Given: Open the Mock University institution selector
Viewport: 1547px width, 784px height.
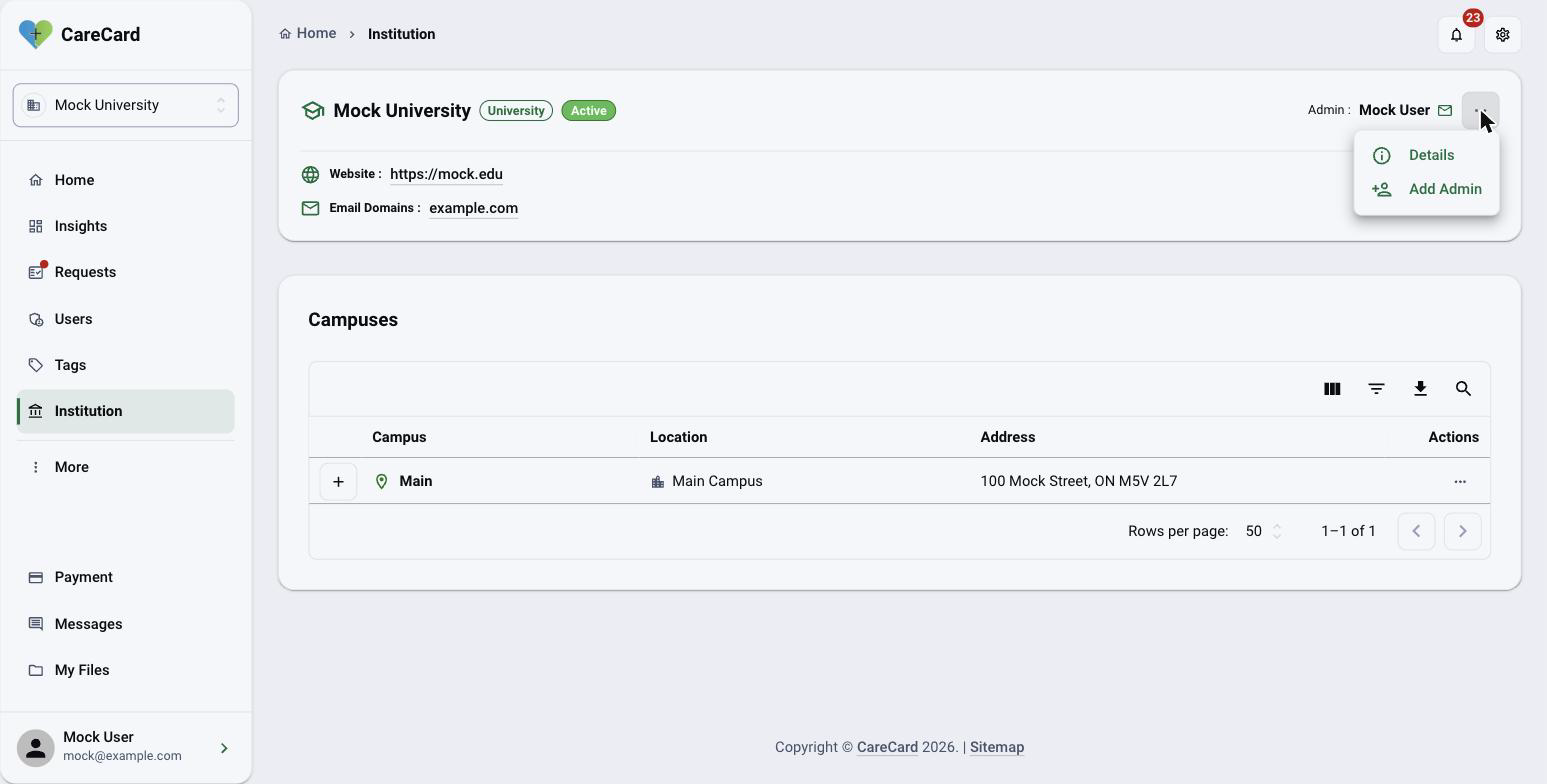Looking at the screenshot, I should tap(126, 105).
